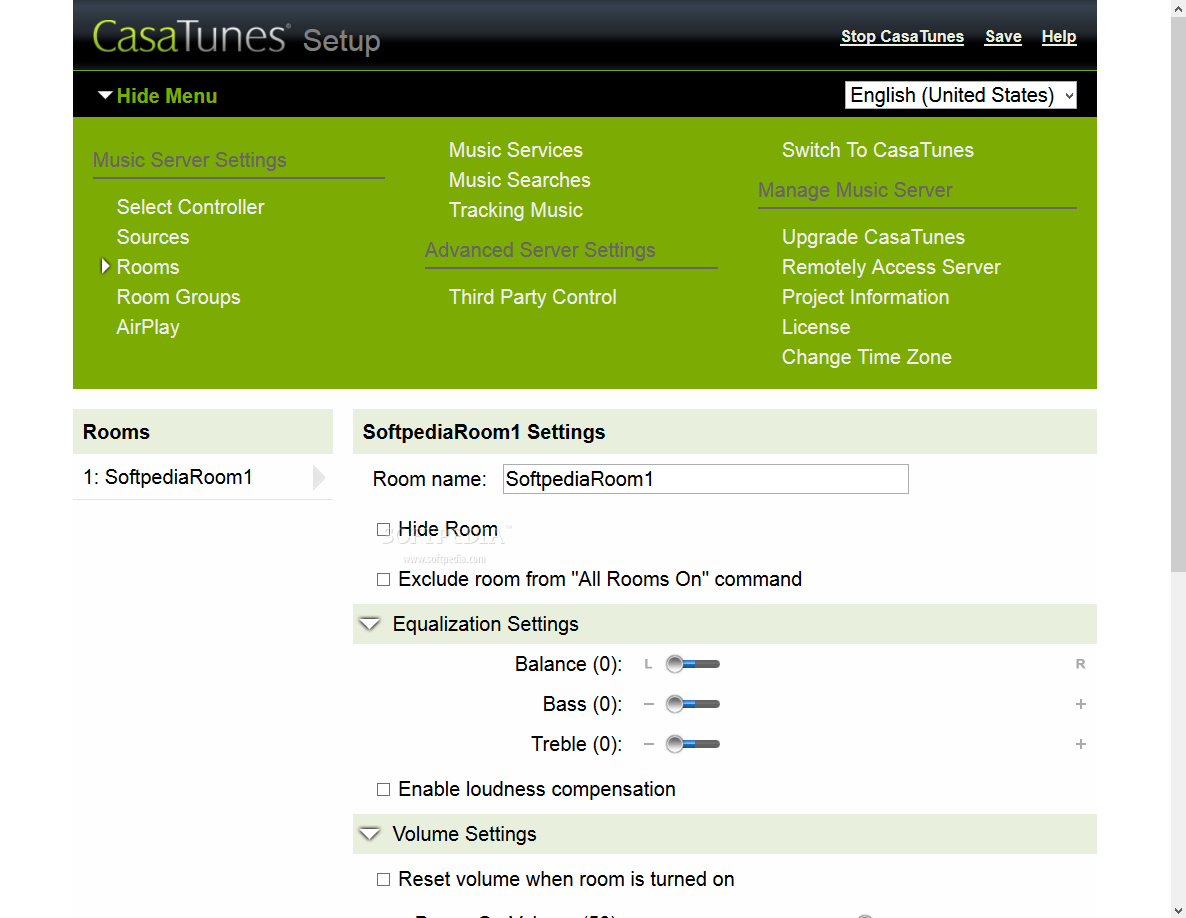This screenshot has width=1186, height=918.
Task: Click the Bass slider
Action: (x=693, y=704)
